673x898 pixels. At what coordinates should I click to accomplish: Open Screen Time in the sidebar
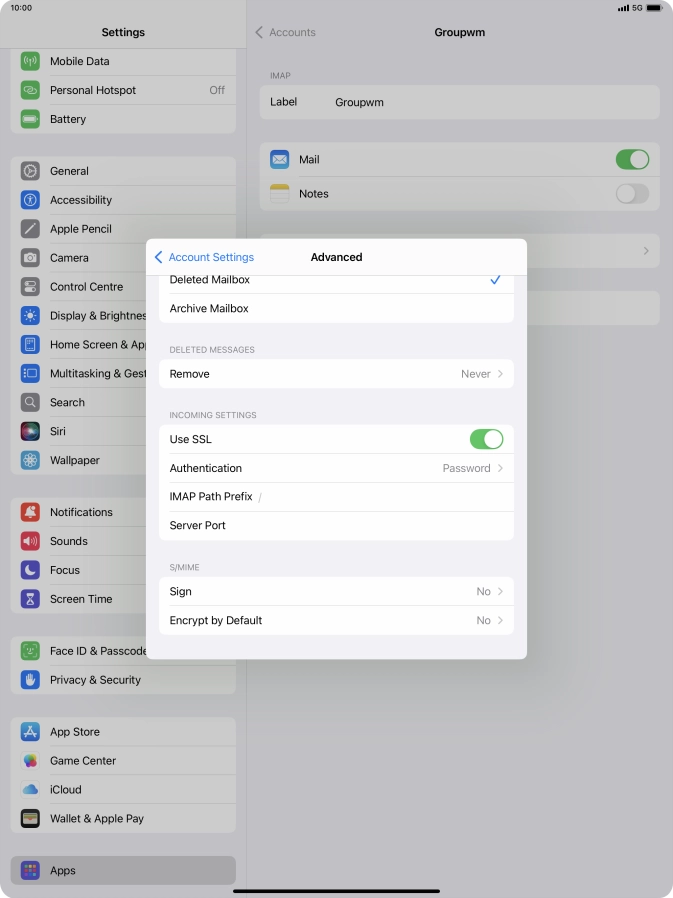(80, 599)
